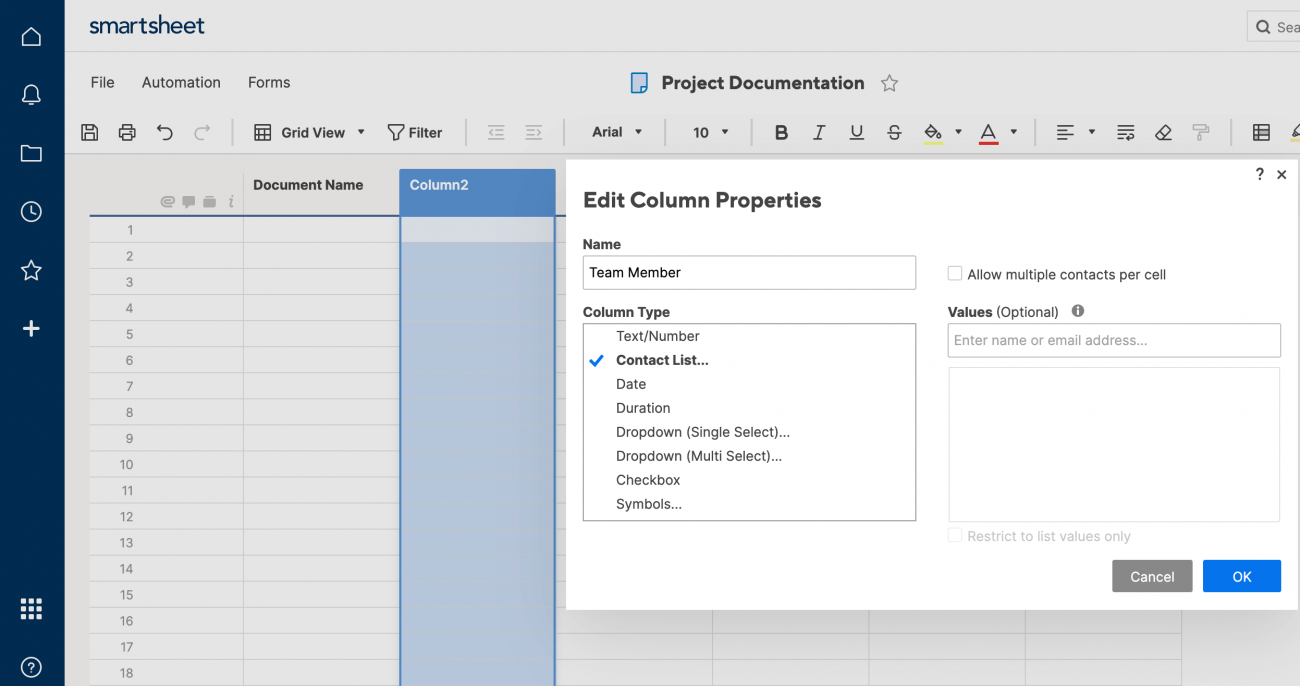Open the Print dialog icon

[x=127, y=131]
